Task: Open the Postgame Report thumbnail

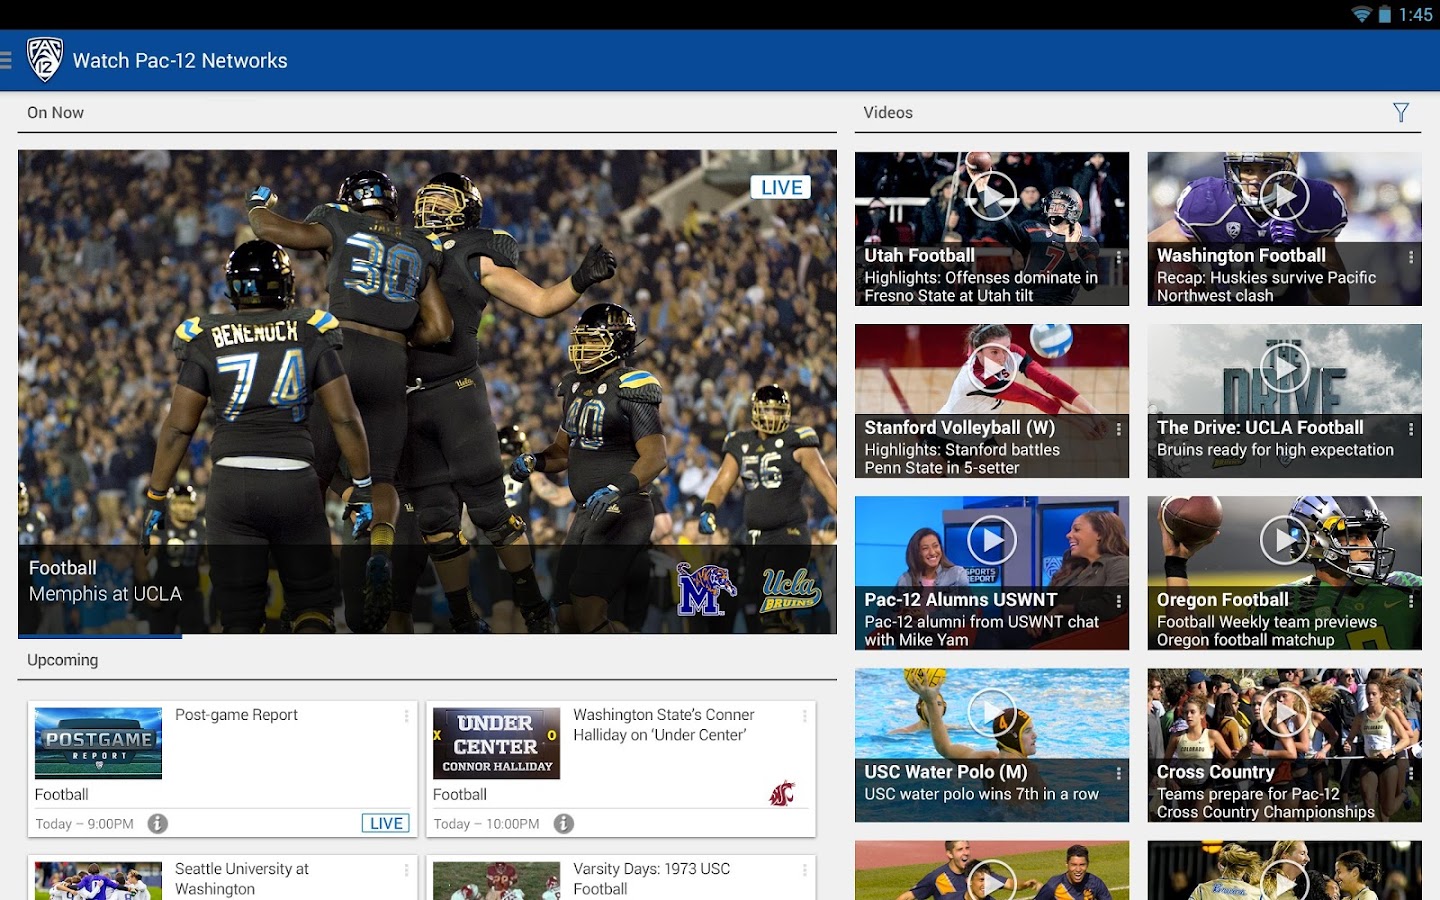Action: click(98, 743)
